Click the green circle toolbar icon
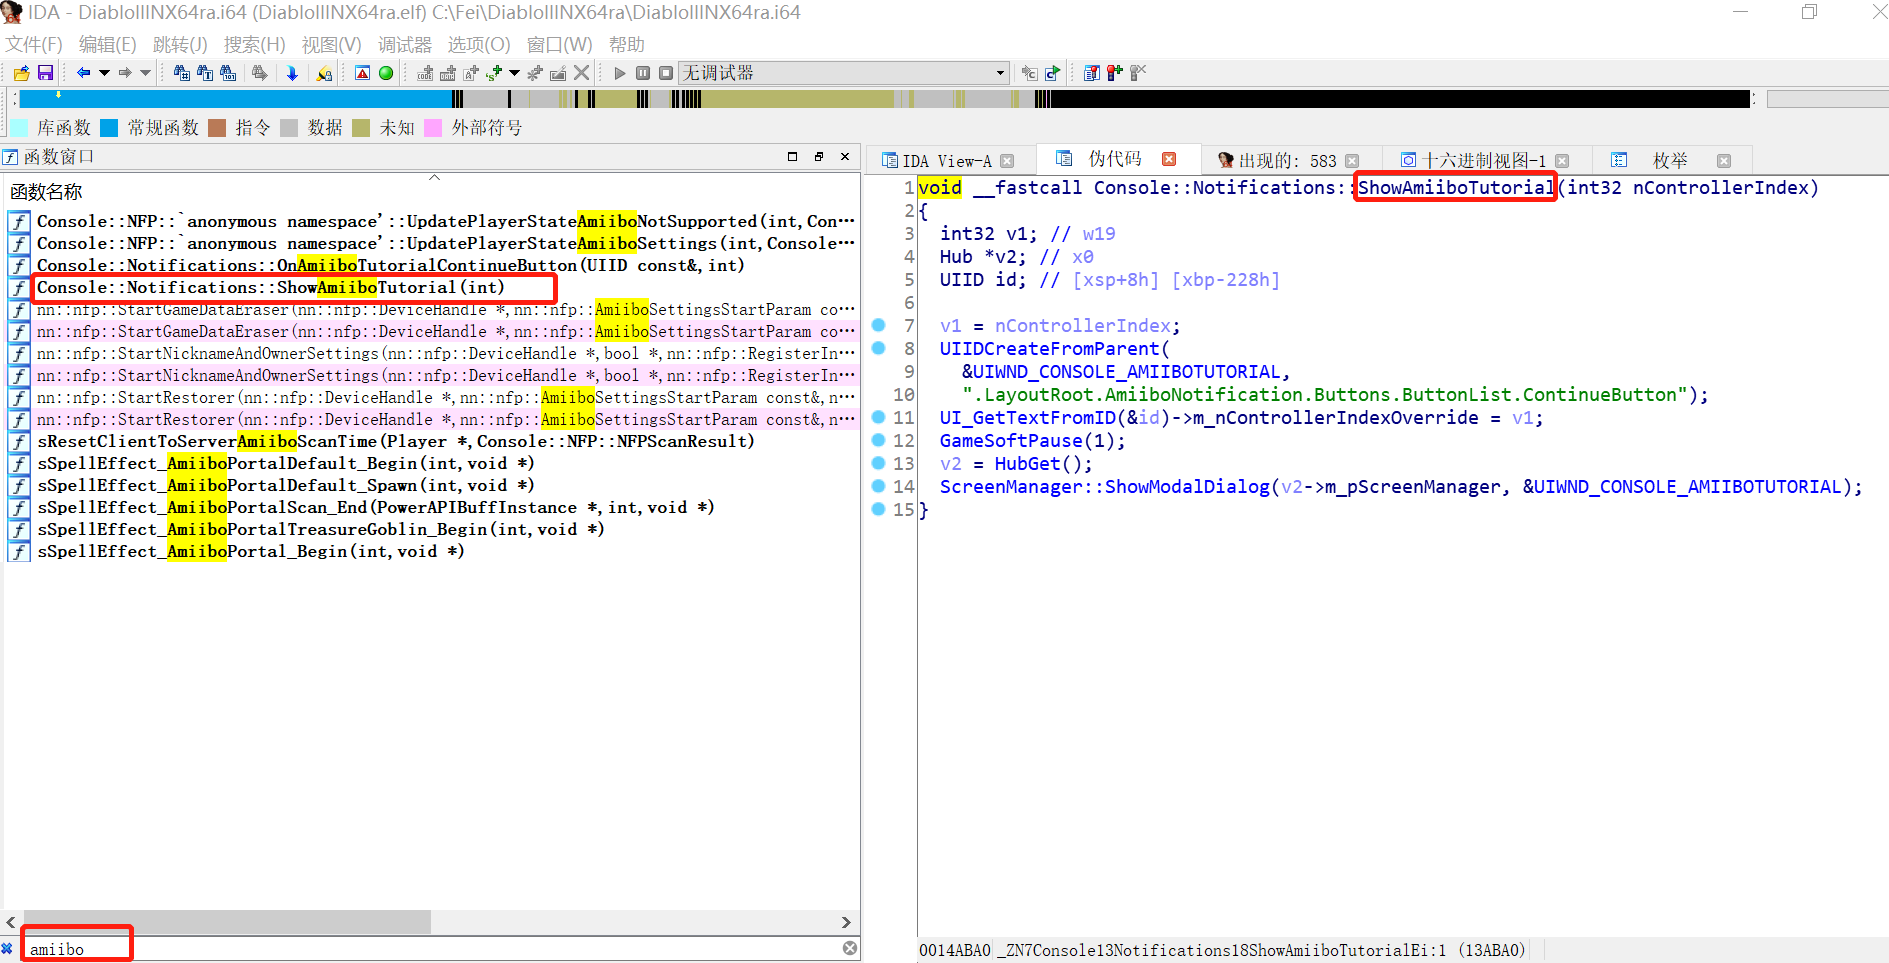Viewport: 1889px width, 963px height. point(386,73)
